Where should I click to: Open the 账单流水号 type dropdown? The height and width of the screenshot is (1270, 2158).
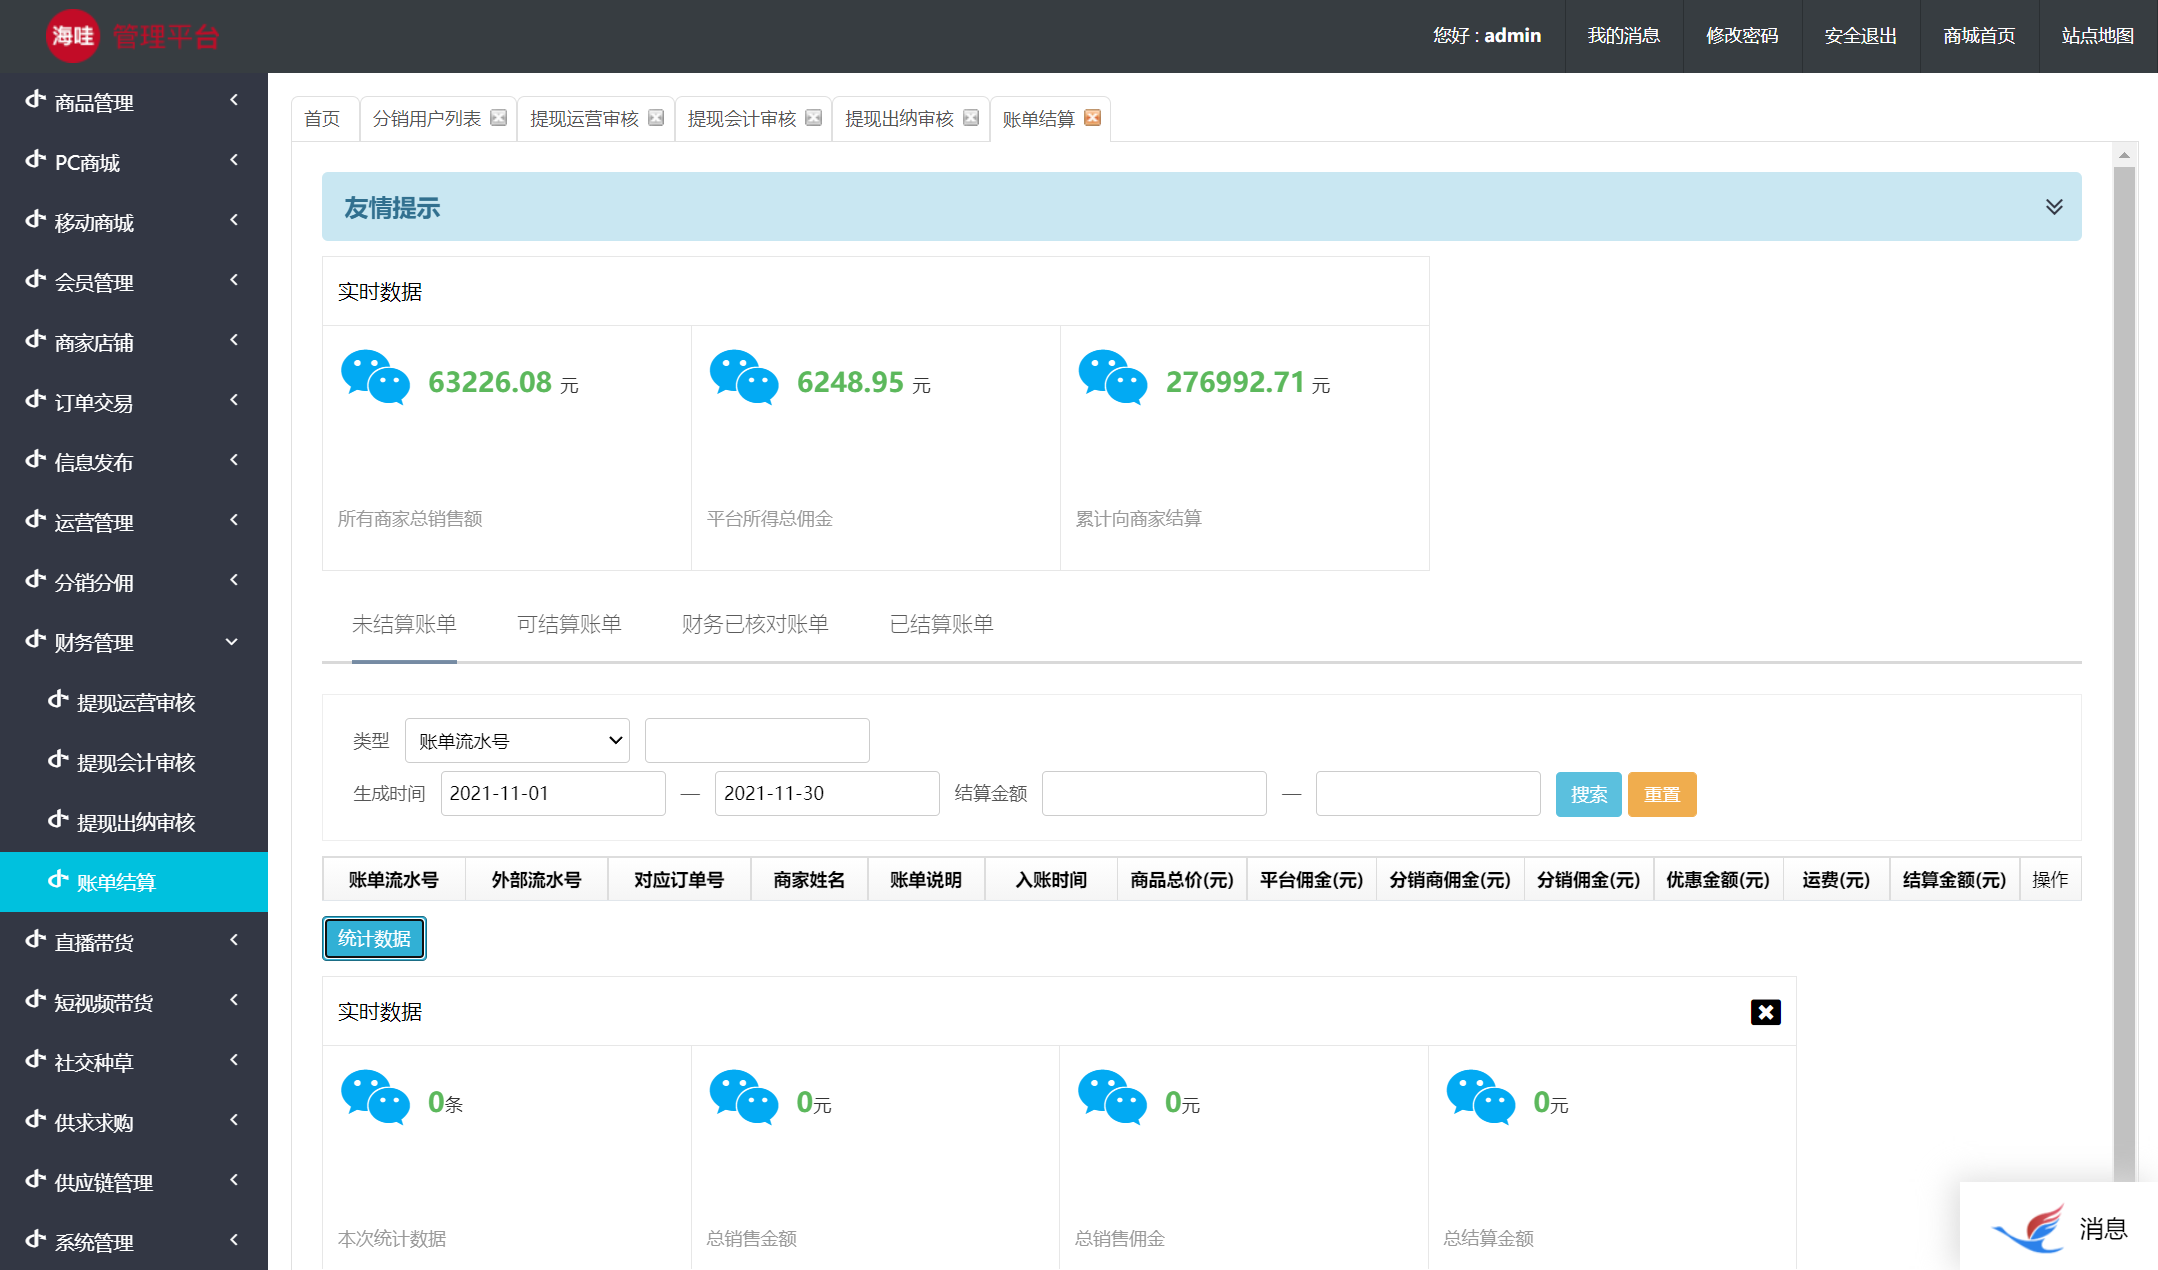pos(516,740)
